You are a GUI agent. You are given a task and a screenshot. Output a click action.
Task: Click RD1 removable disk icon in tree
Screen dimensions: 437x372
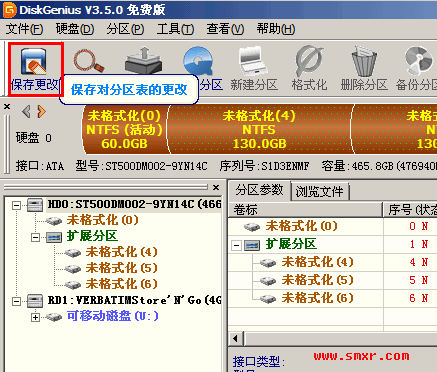click(x=35, y=301)
